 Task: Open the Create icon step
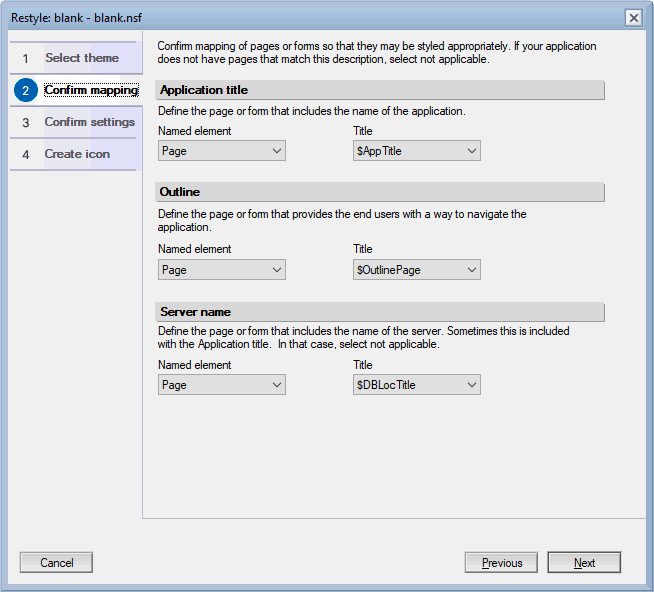[76, 154]
